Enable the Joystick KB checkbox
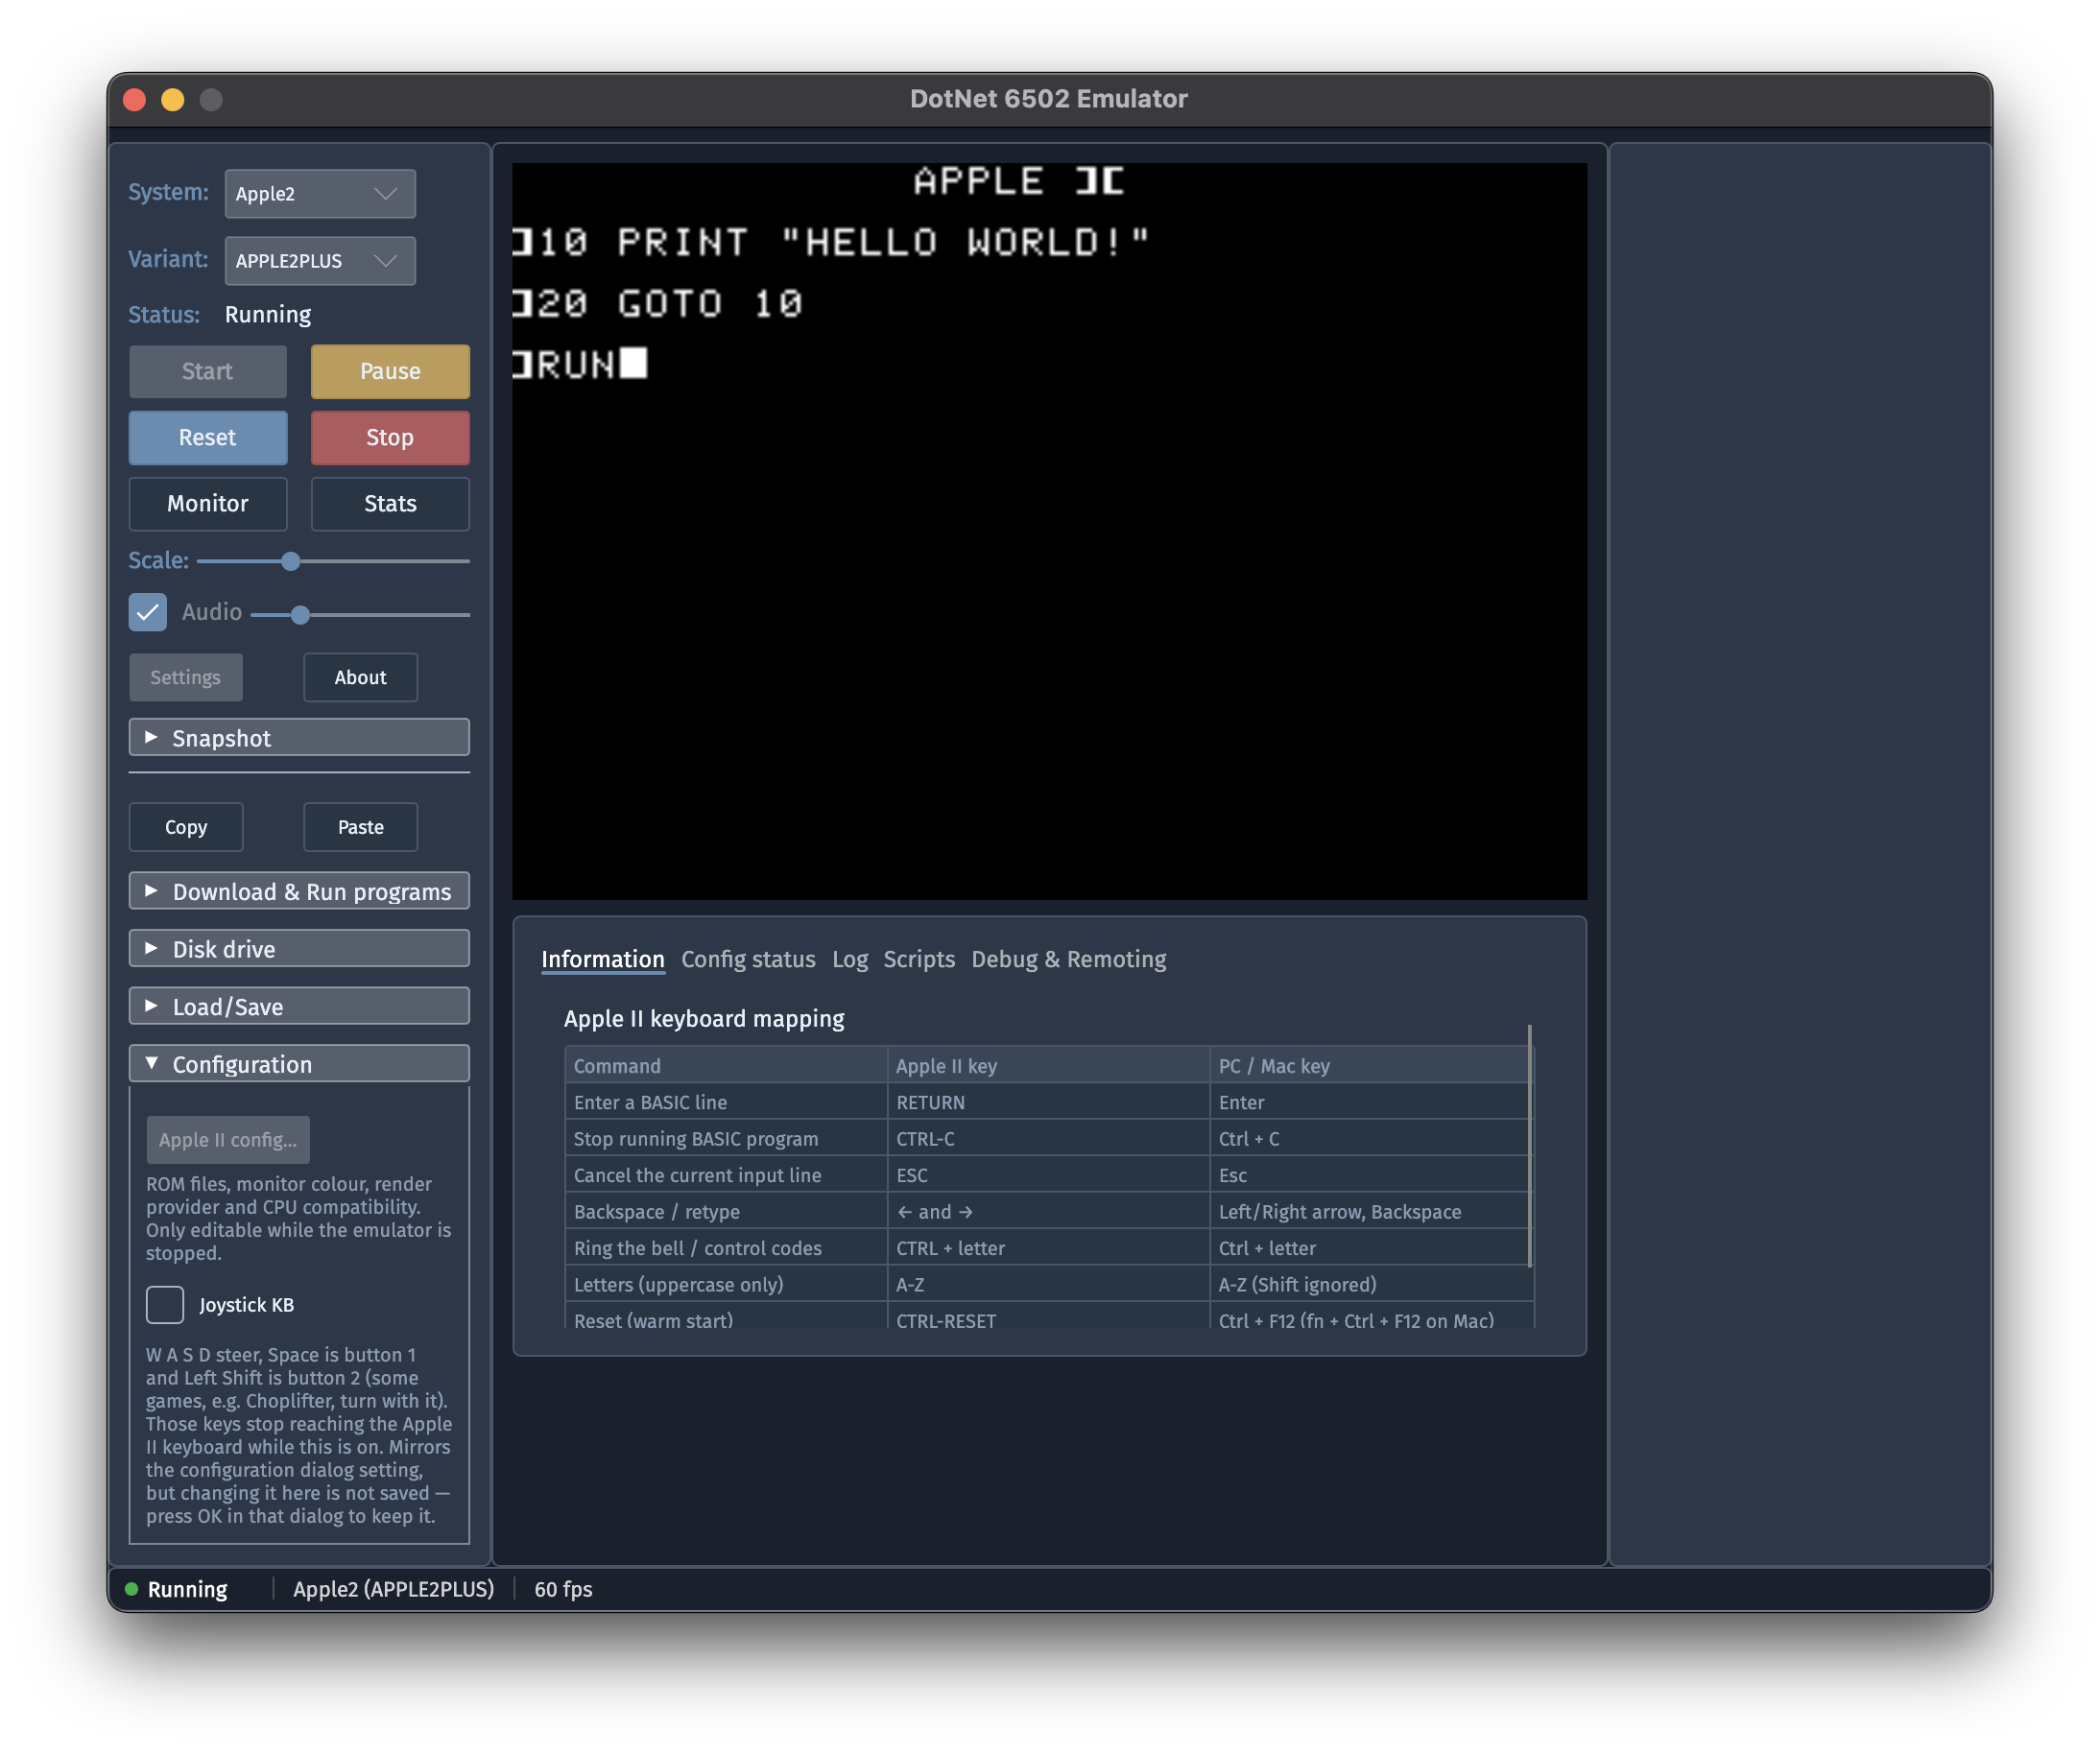Screen dimensions: 2100x1754 pos(165,1305)
